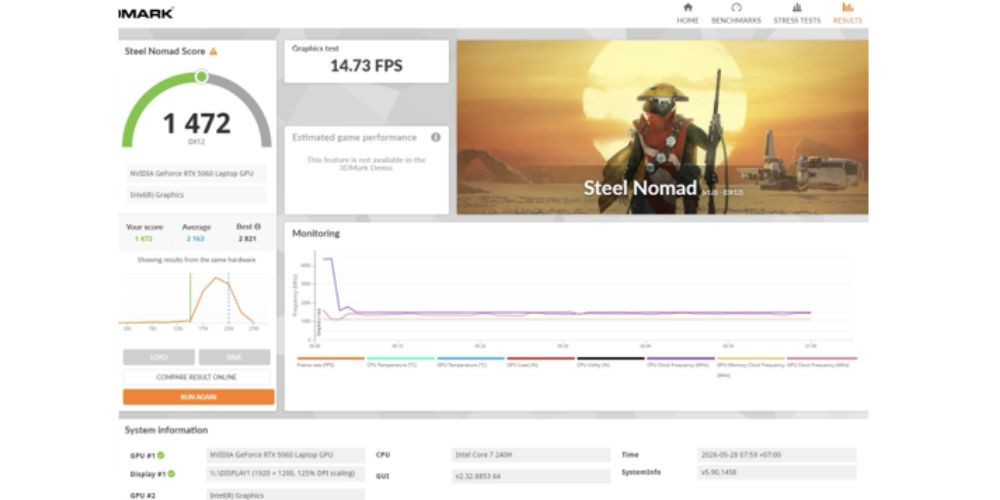Toggle the GPU Clock Frequency legend series

[821, 362]
